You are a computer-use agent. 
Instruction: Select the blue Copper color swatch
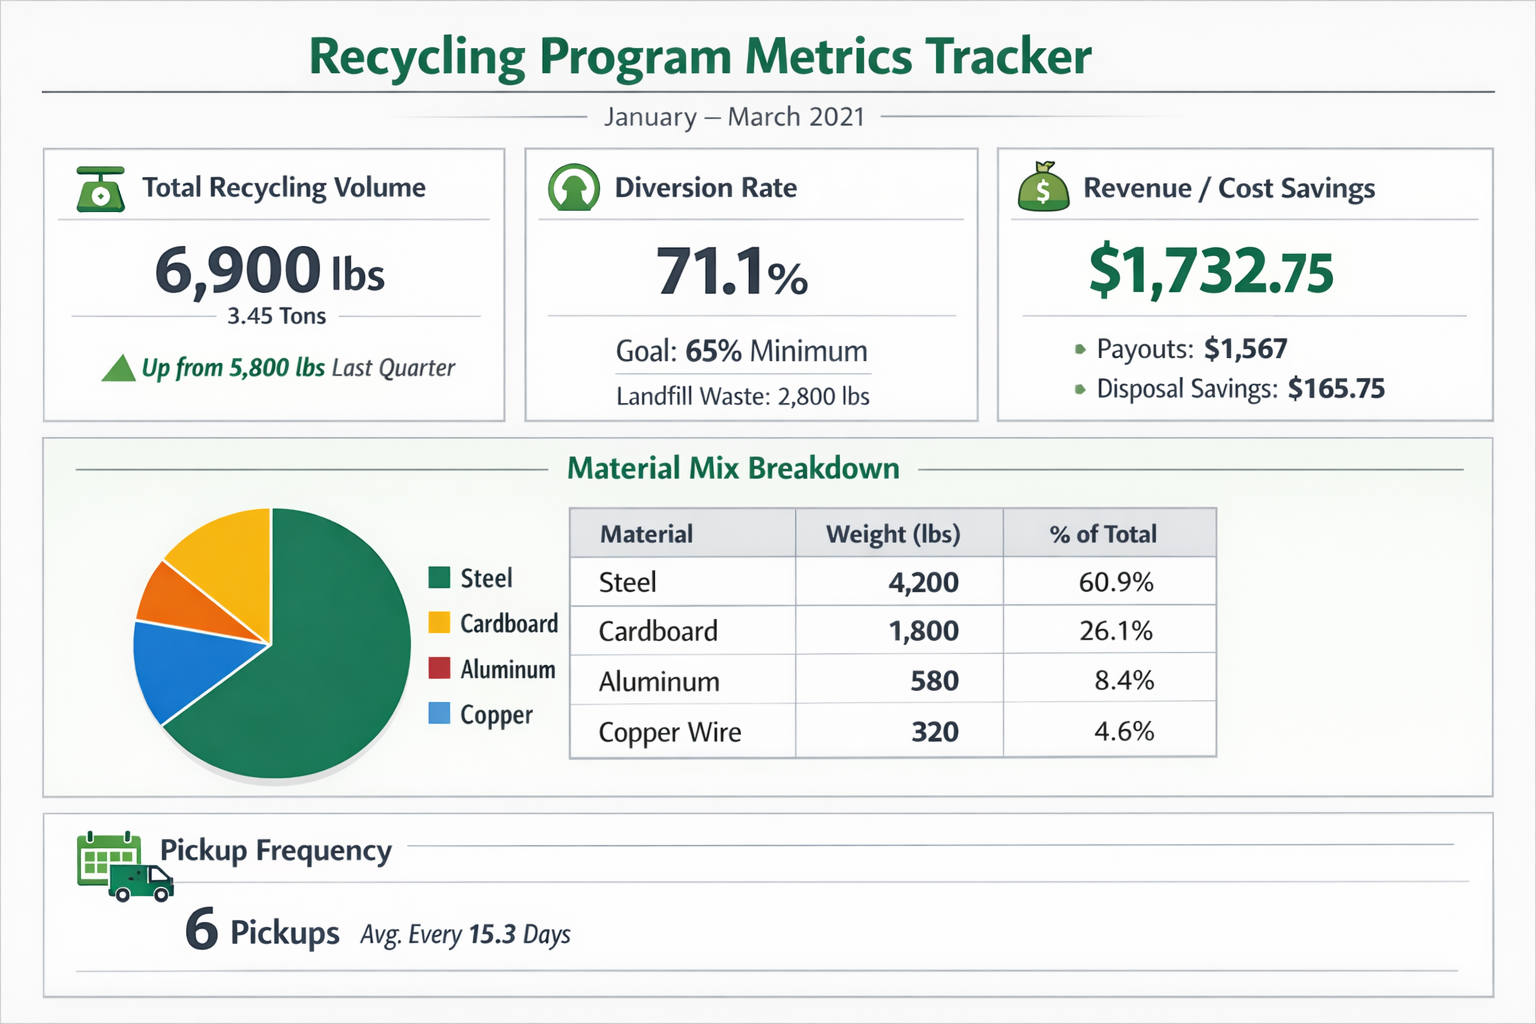[440, 715]
